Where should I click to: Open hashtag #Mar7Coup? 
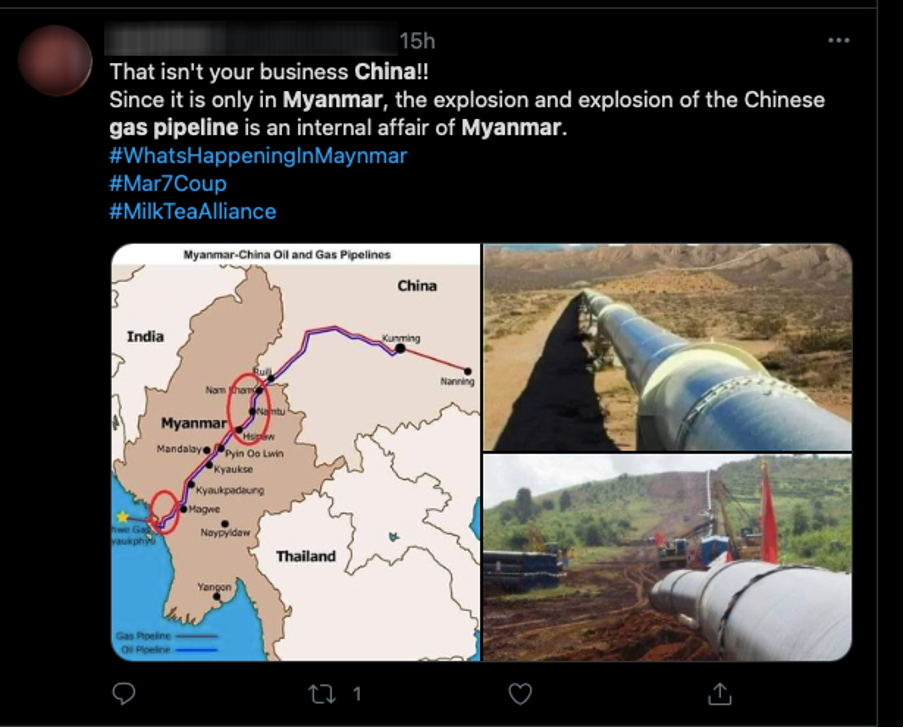click(168, 183)
